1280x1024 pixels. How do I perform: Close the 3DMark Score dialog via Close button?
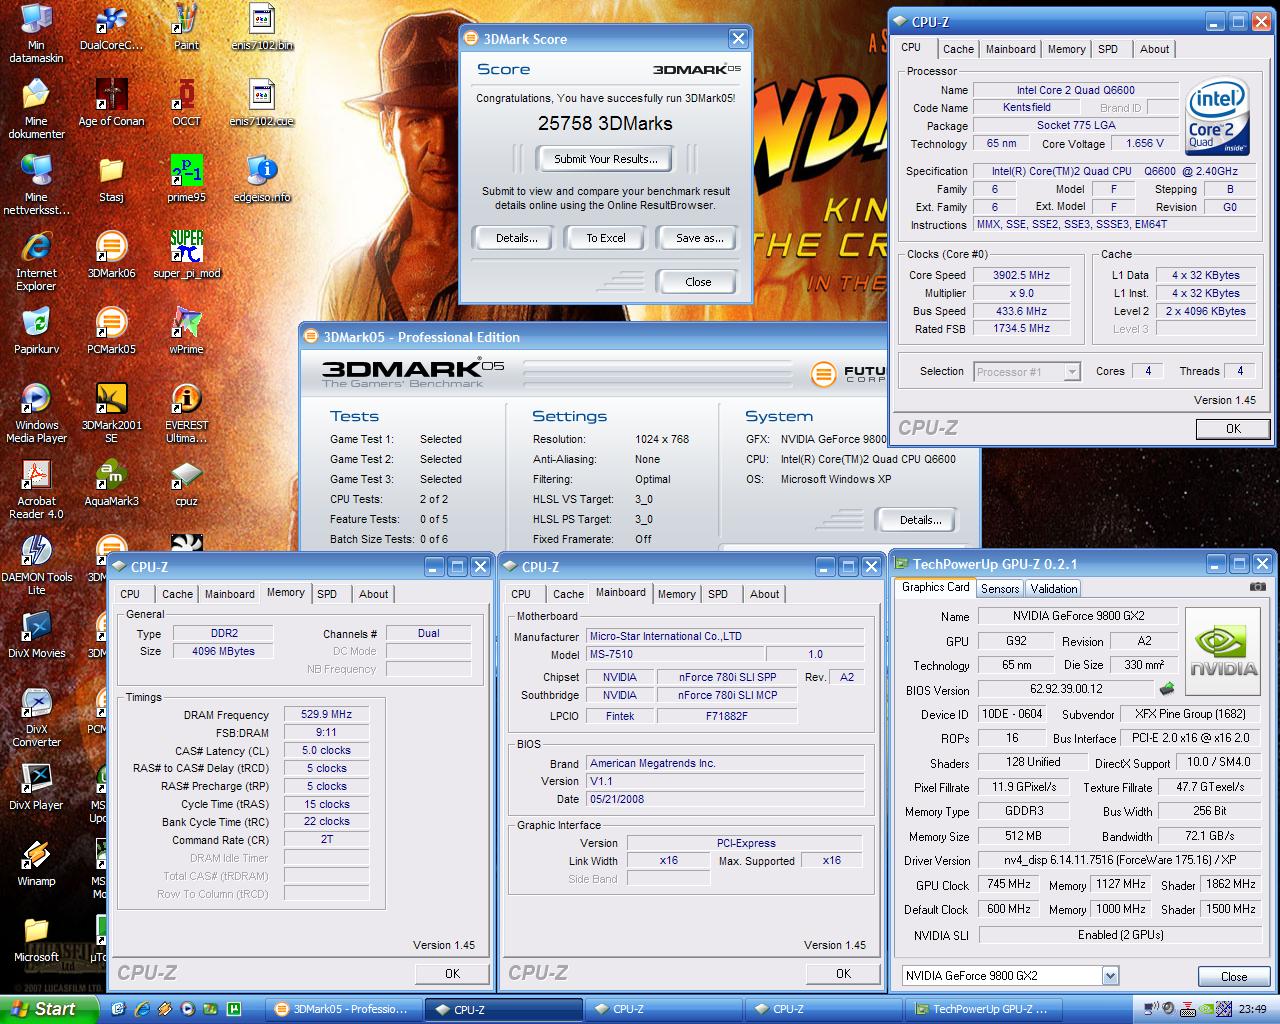[698, 282]
